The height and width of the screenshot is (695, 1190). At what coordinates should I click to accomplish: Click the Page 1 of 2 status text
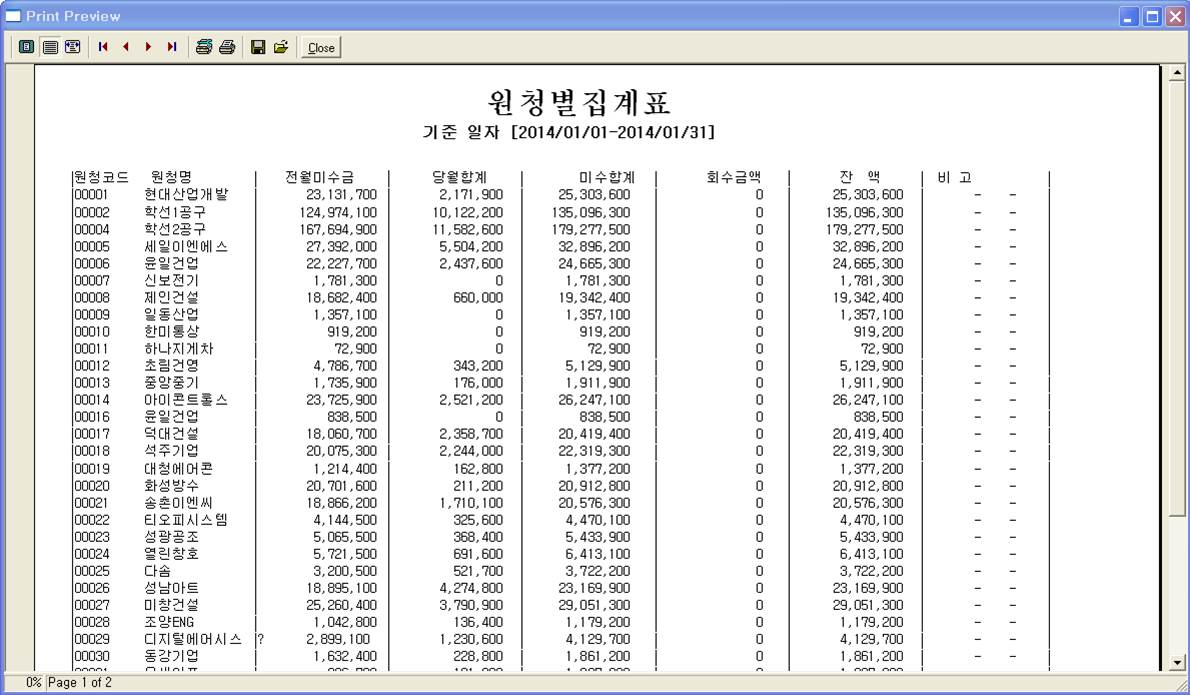click(x=80, y=682)
